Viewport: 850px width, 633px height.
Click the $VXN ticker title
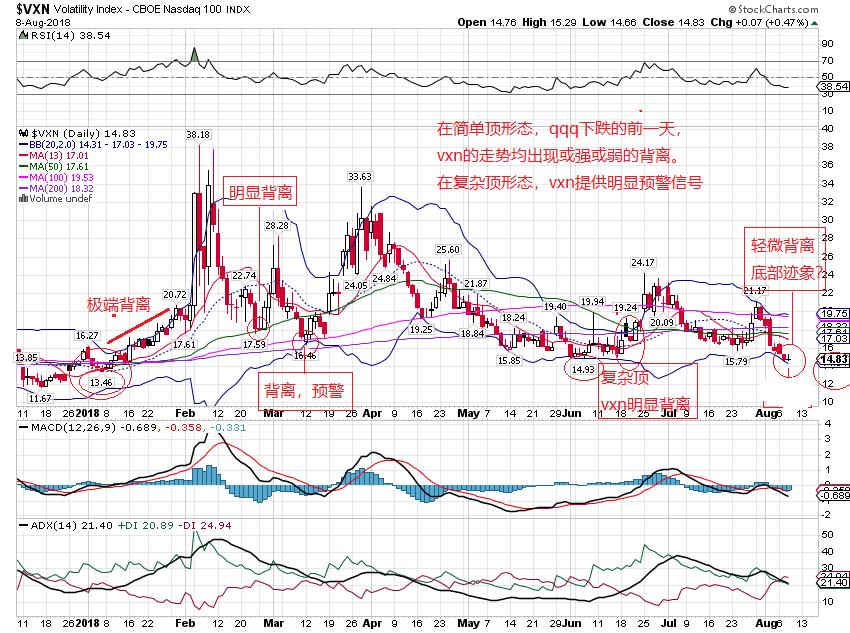34,8
